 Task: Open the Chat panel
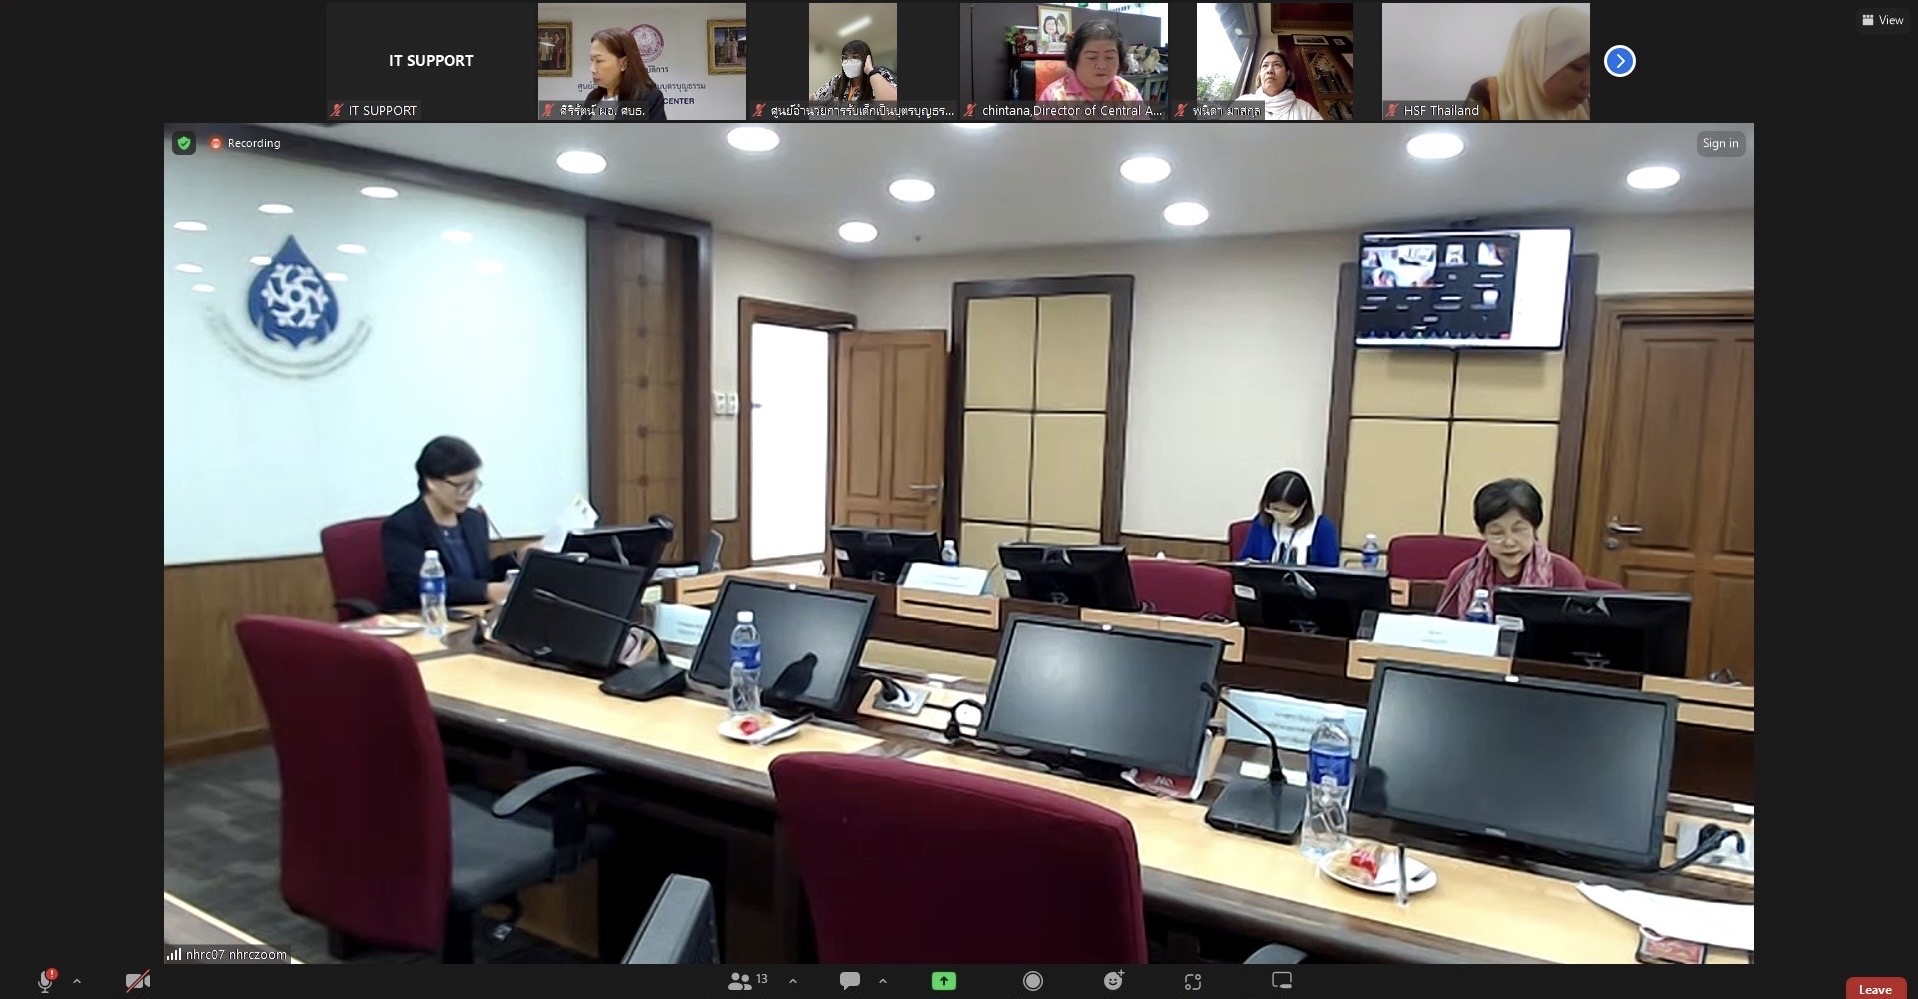(850, 981)
